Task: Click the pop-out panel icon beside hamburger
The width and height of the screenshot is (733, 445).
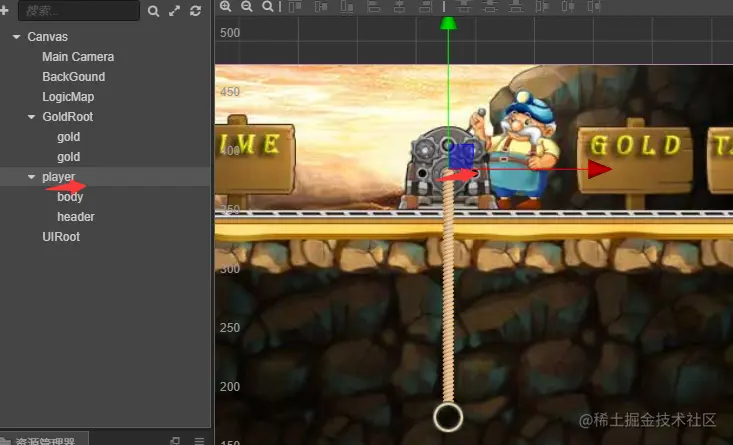Action: [174, 441]
